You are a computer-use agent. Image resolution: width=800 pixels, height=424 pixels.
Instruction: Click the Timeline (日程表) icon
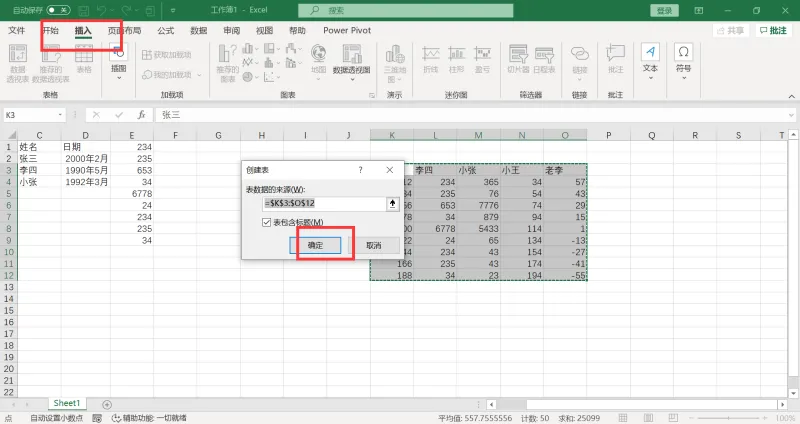tap(544, 59)
